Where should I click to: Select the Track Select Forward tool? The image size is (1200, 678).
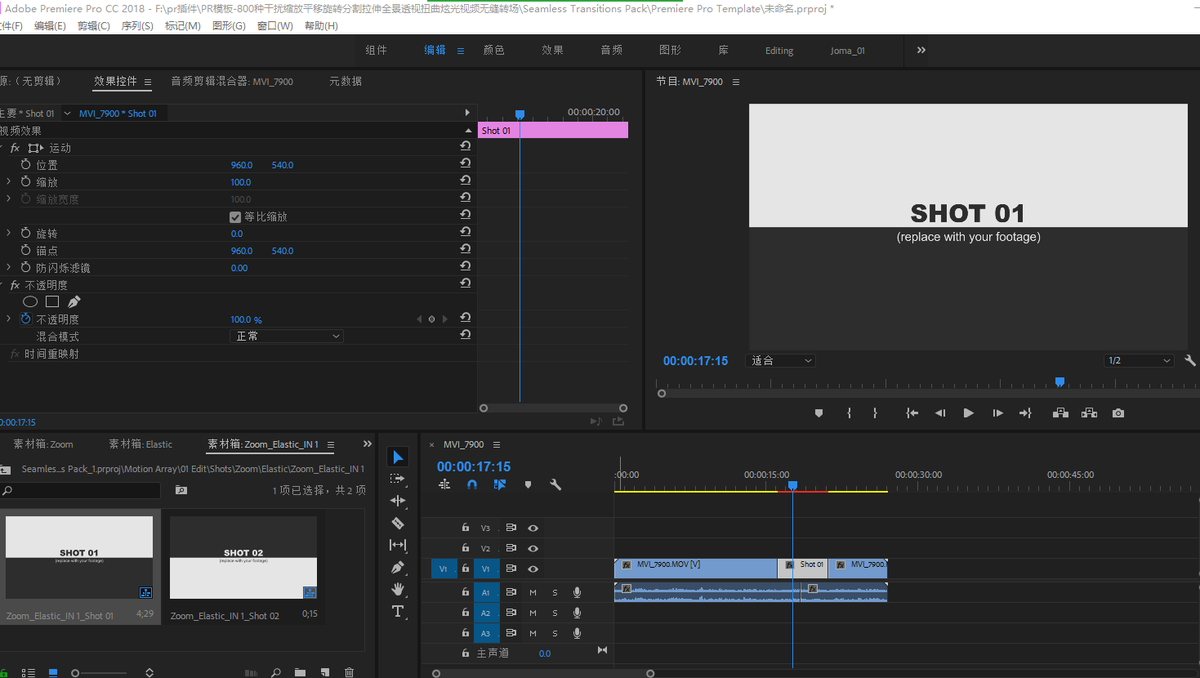click(398, 479)
